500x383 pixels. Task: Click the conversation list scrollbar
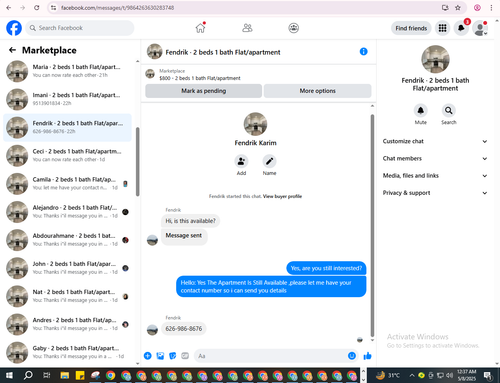(x=137, y=162)
